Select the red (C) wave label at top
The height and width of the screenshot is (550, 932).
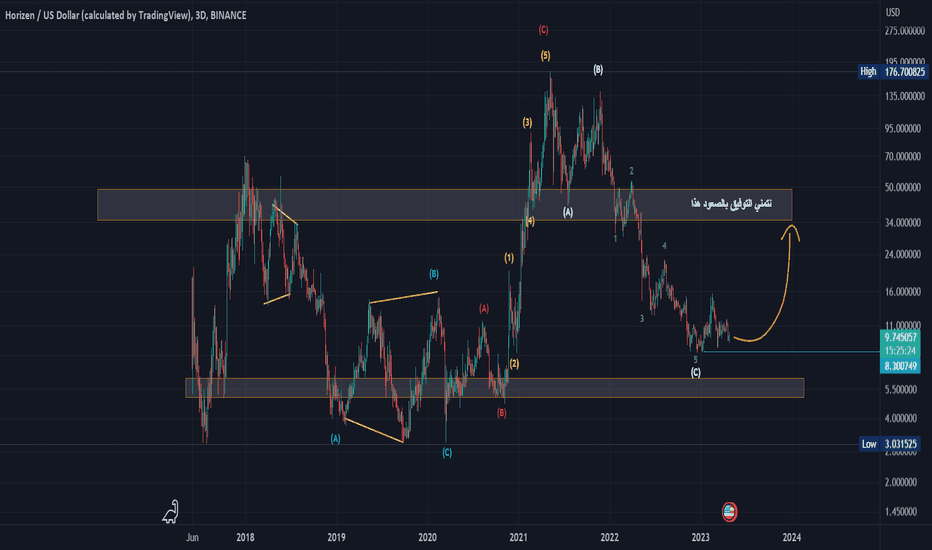(543, 30)
